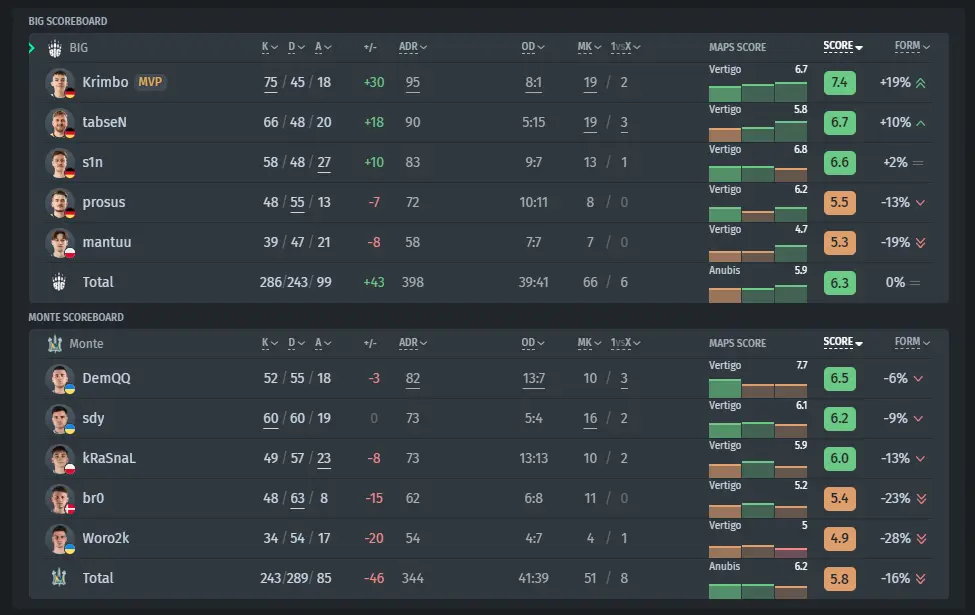Screen dimensions: 975x615
Task: Click Krimbo's Vertigo maps score bars
Action: [757, 92]
